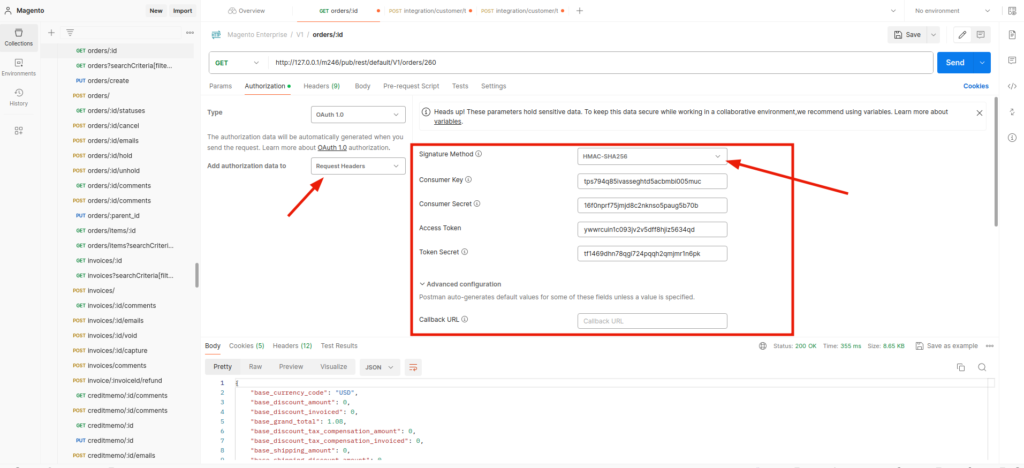Switch to the Pre-request Script tab
The width and height of the screenshot is (1024, 468).
(x=411, y=86)
